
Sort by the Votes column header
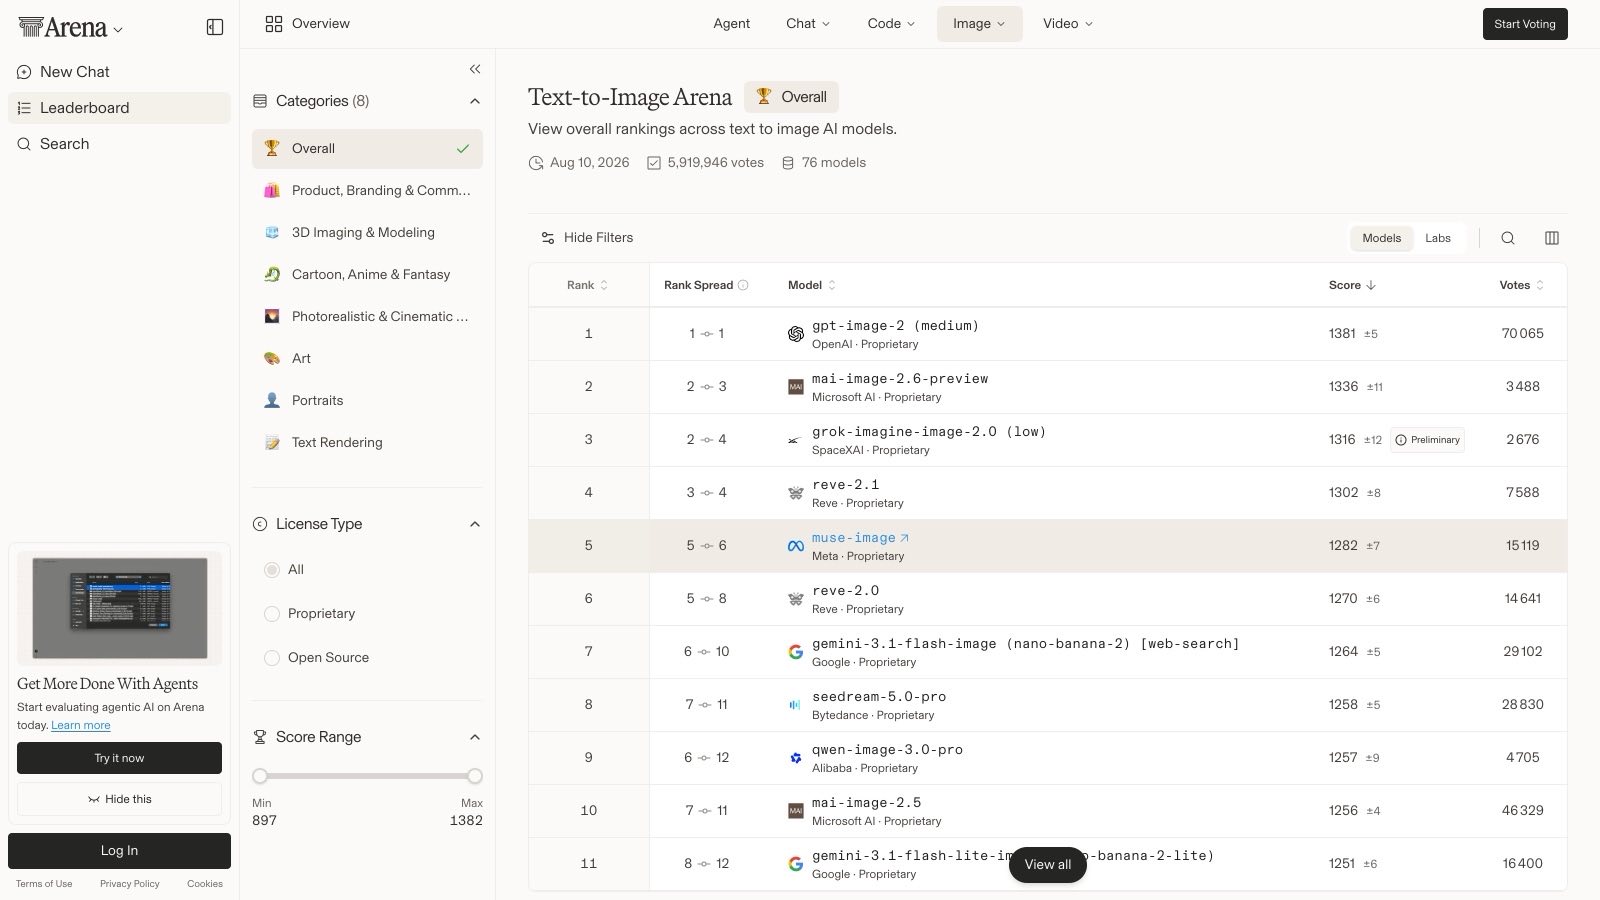pyautogui.click(x=1522, y=285)
